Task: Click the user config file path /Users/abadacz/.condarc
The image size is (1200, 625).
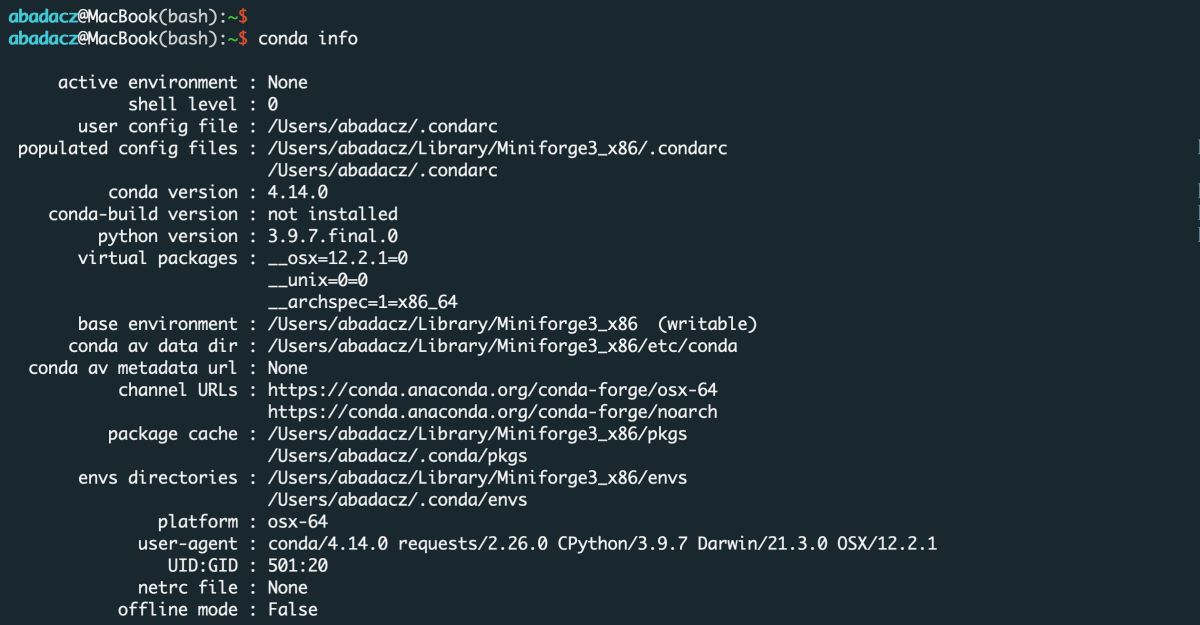Action: (382, 126)
